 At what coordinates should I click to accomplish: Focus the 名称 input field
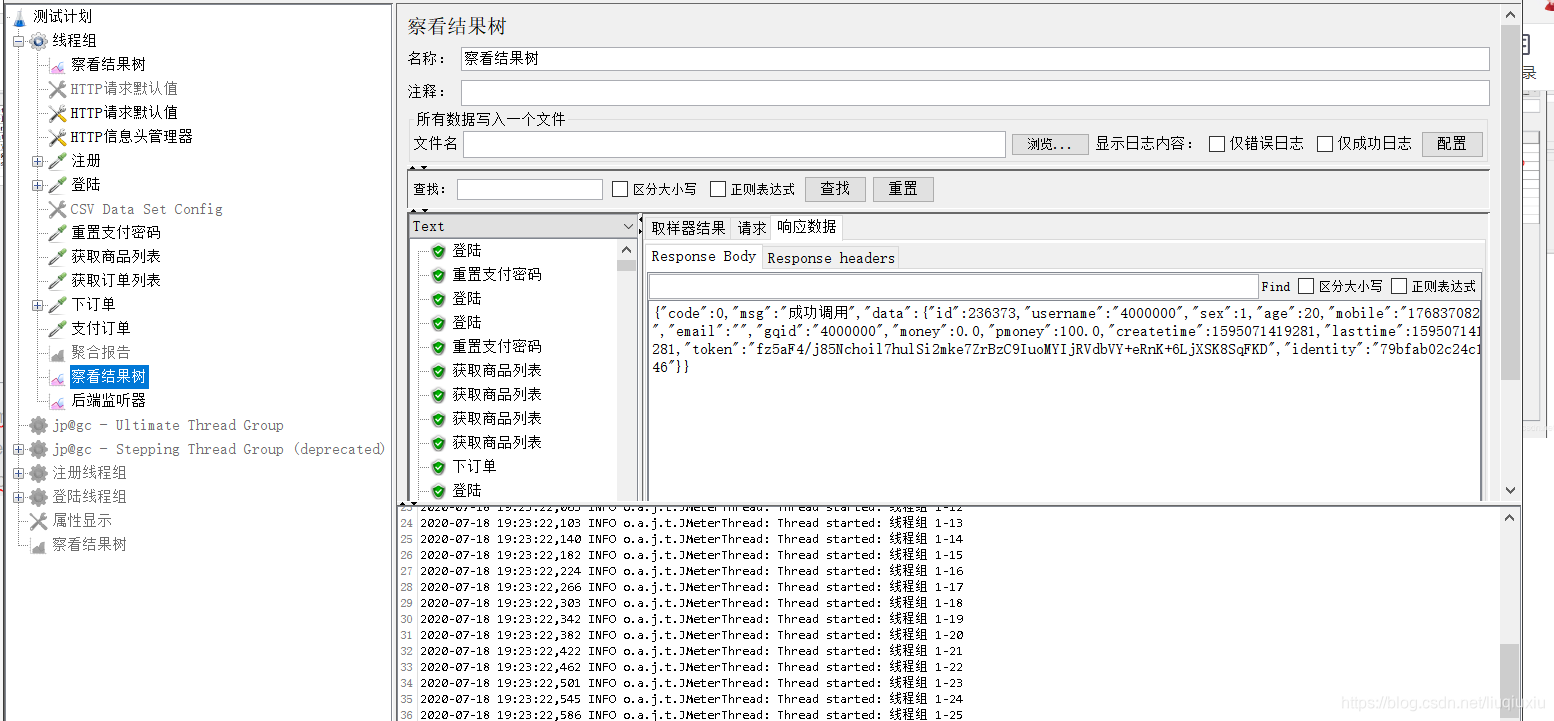[x=975, y=59]
